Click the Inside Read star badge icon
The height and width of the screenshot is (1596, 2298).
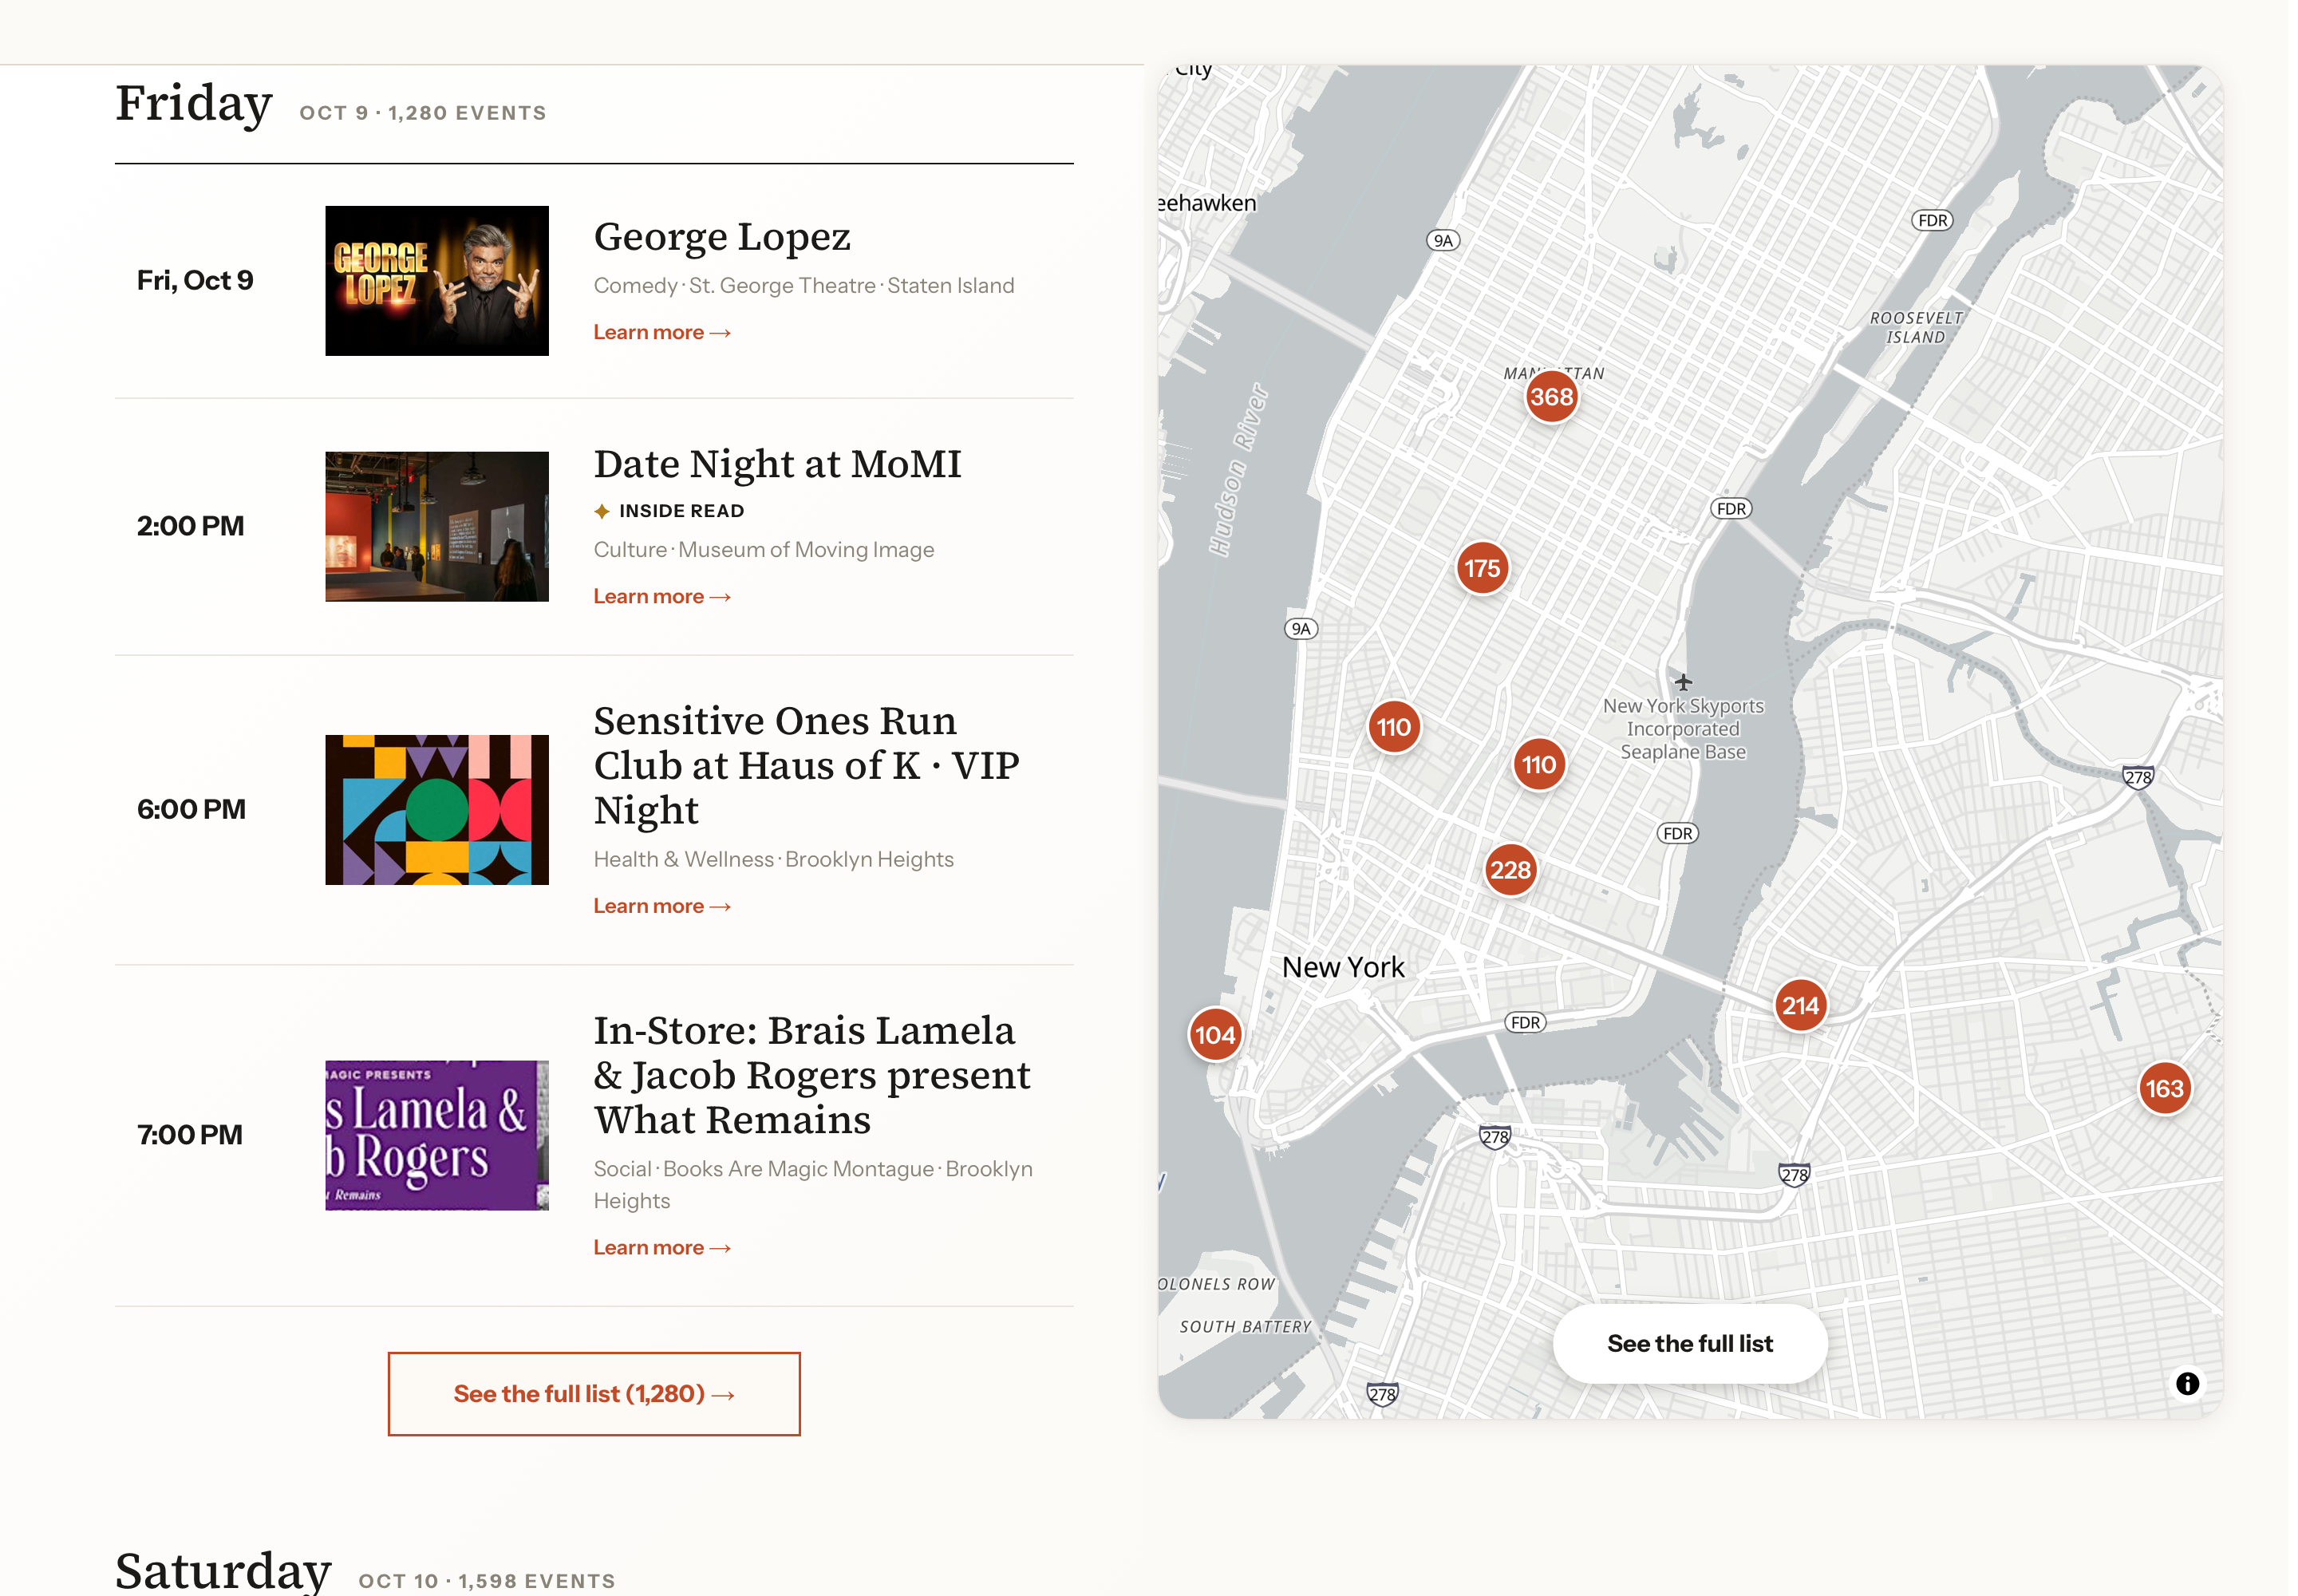601,511
